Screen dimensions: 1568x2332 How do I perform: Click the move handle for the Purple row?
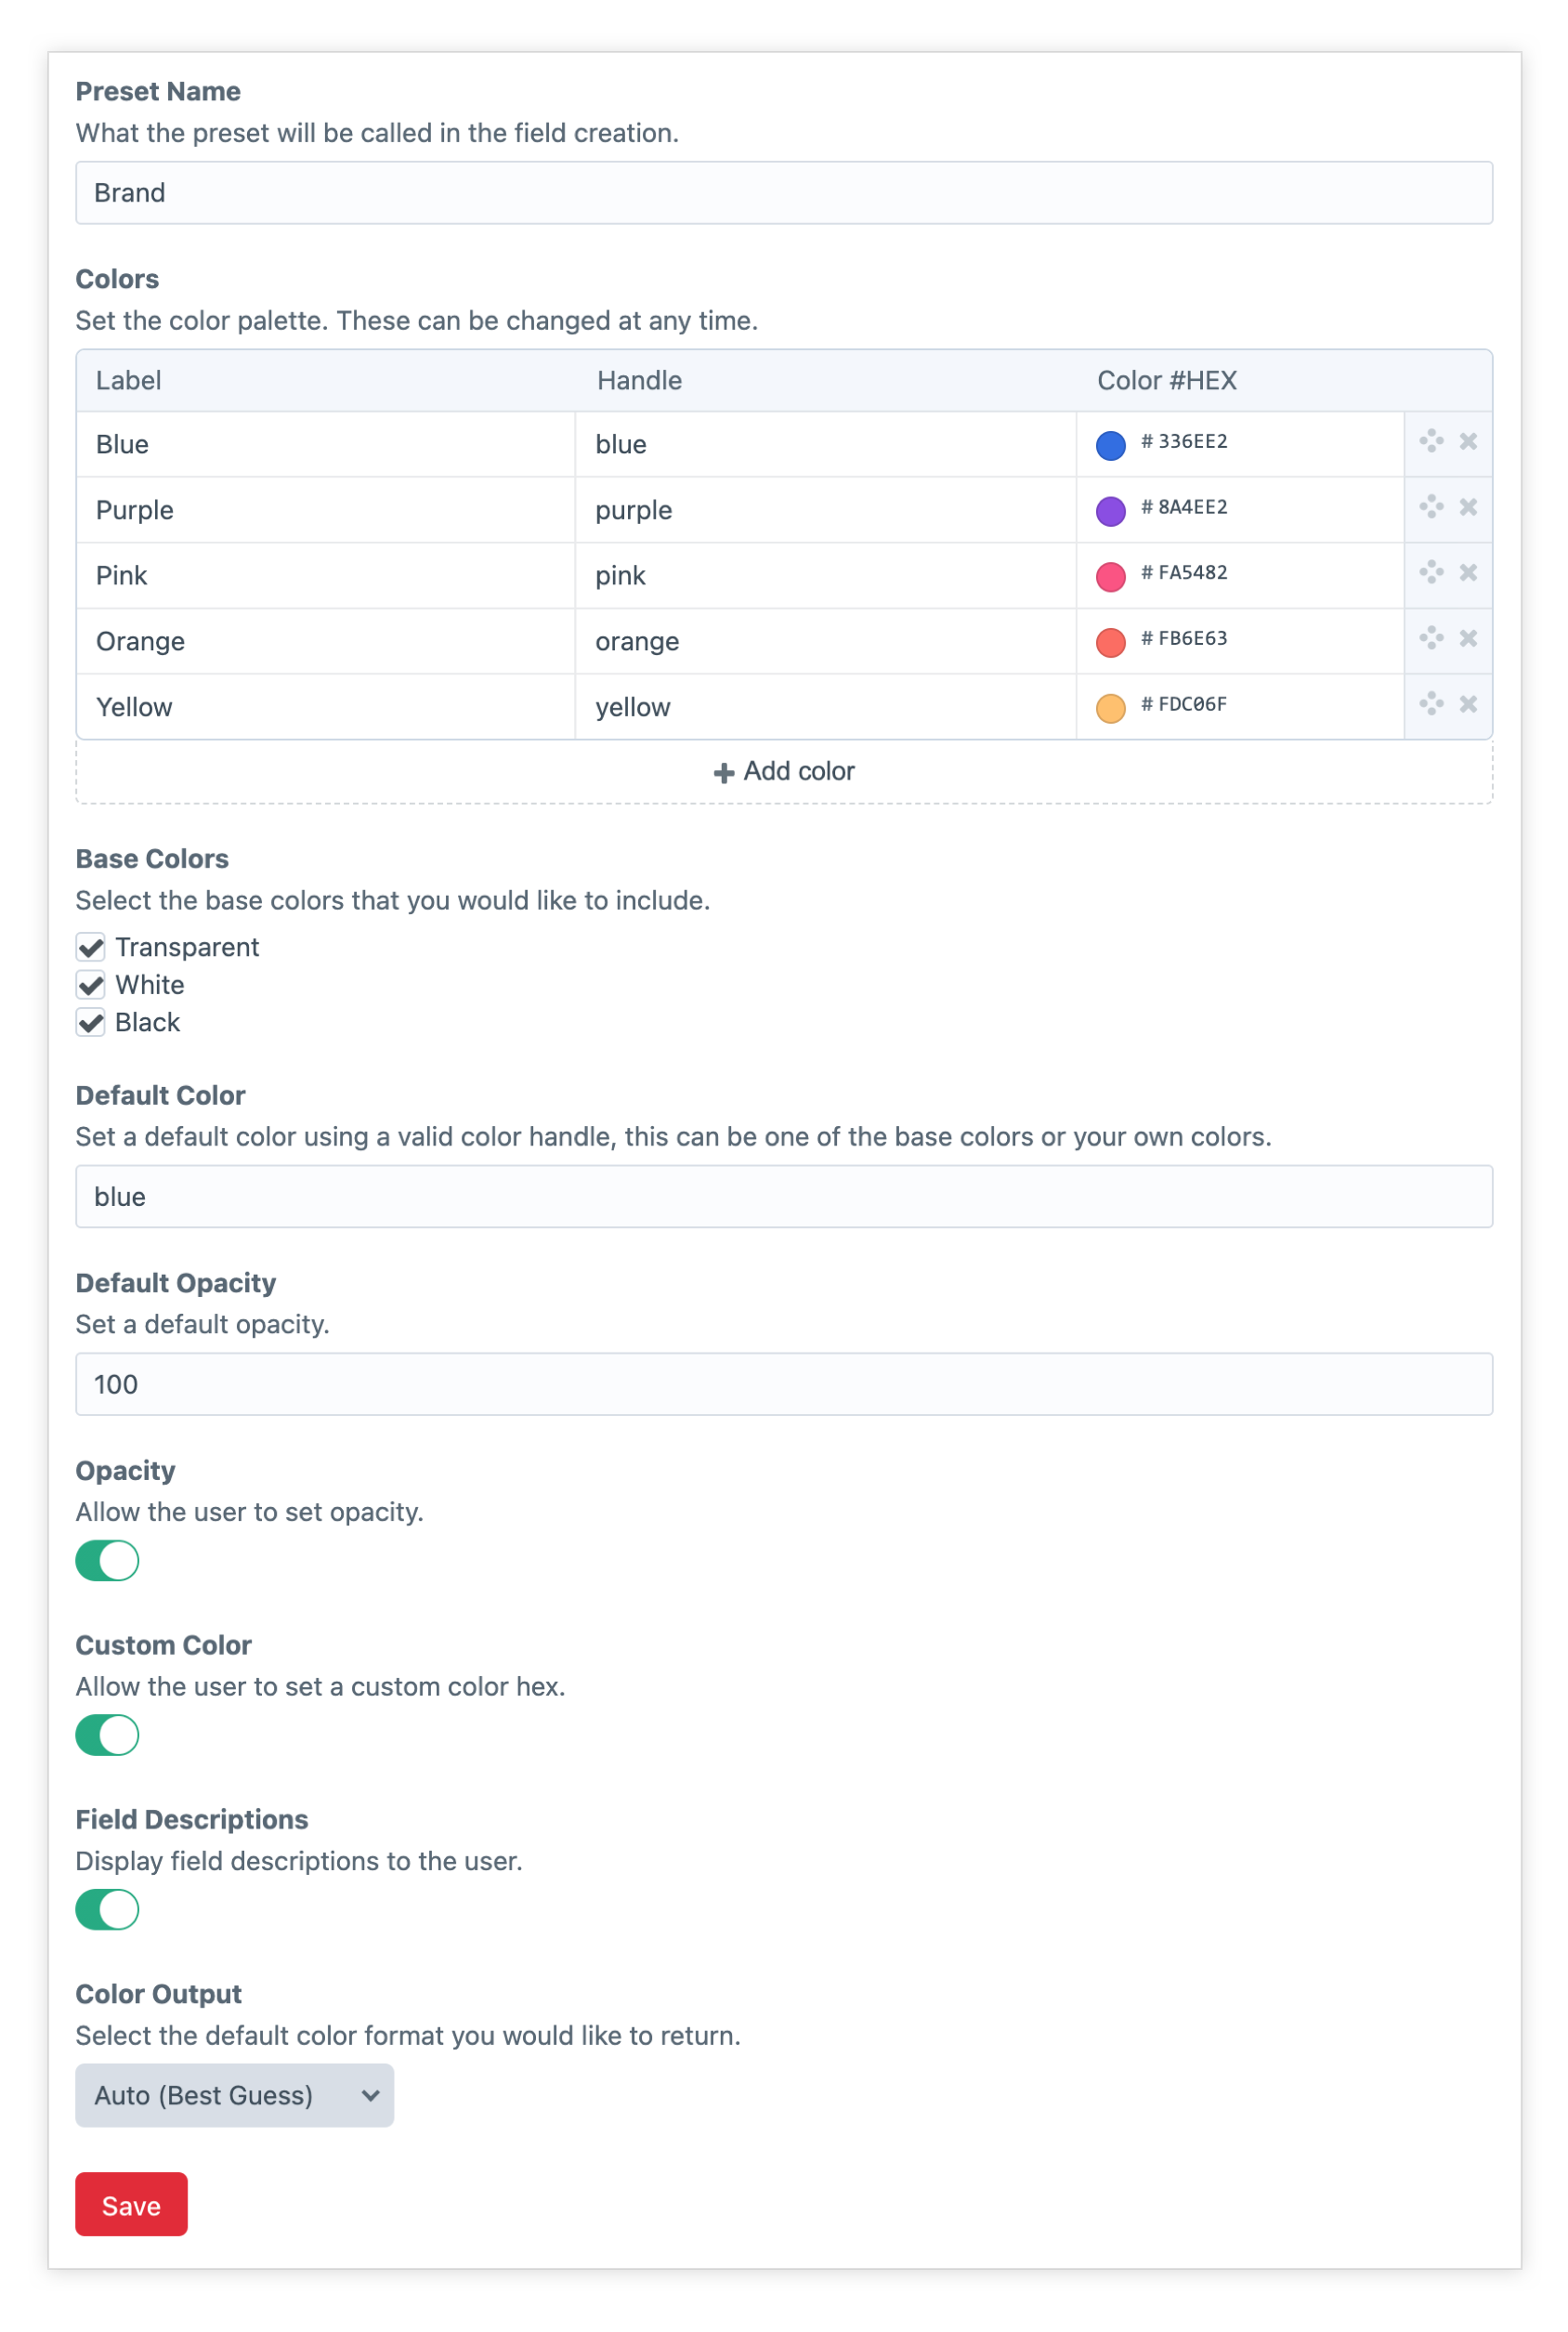1431,507
